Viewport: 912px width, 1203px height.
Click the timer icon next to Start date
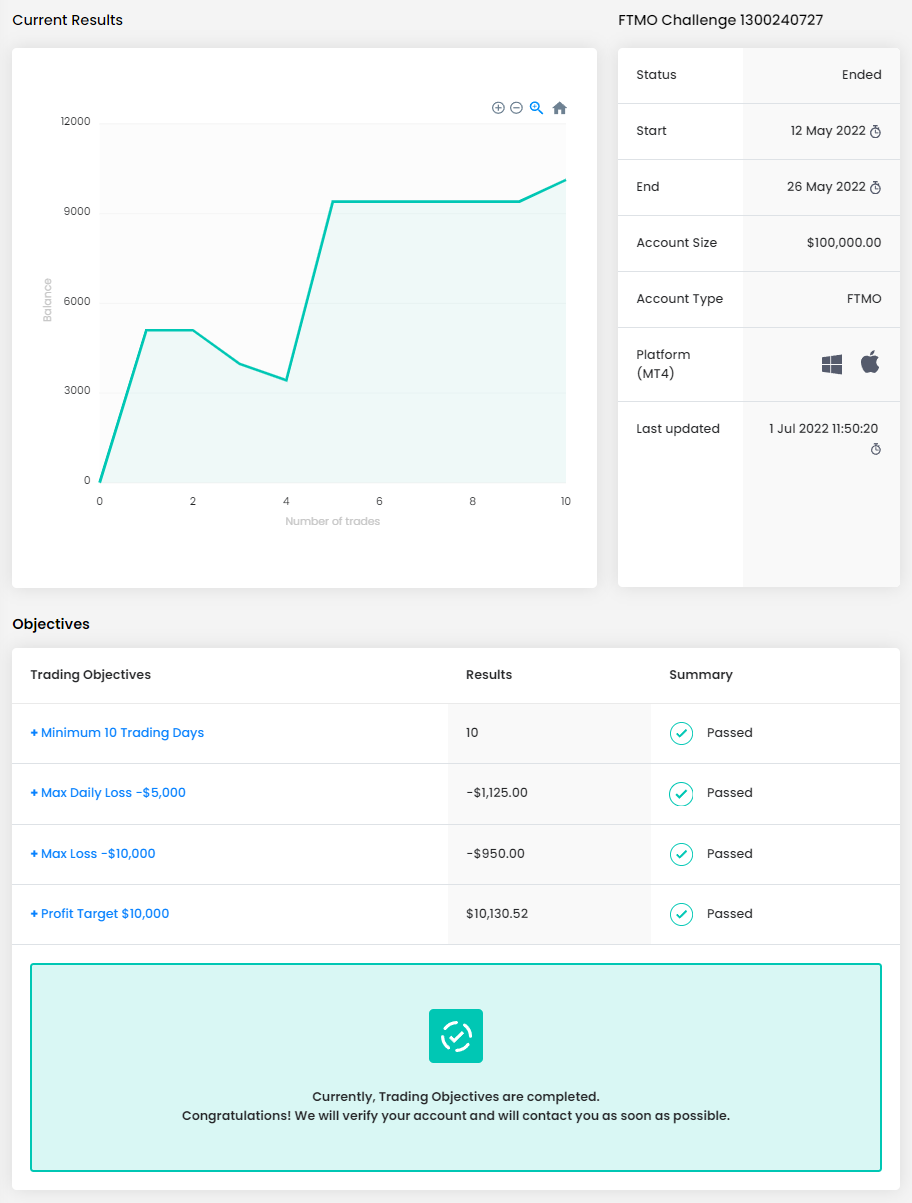[875, 131]
